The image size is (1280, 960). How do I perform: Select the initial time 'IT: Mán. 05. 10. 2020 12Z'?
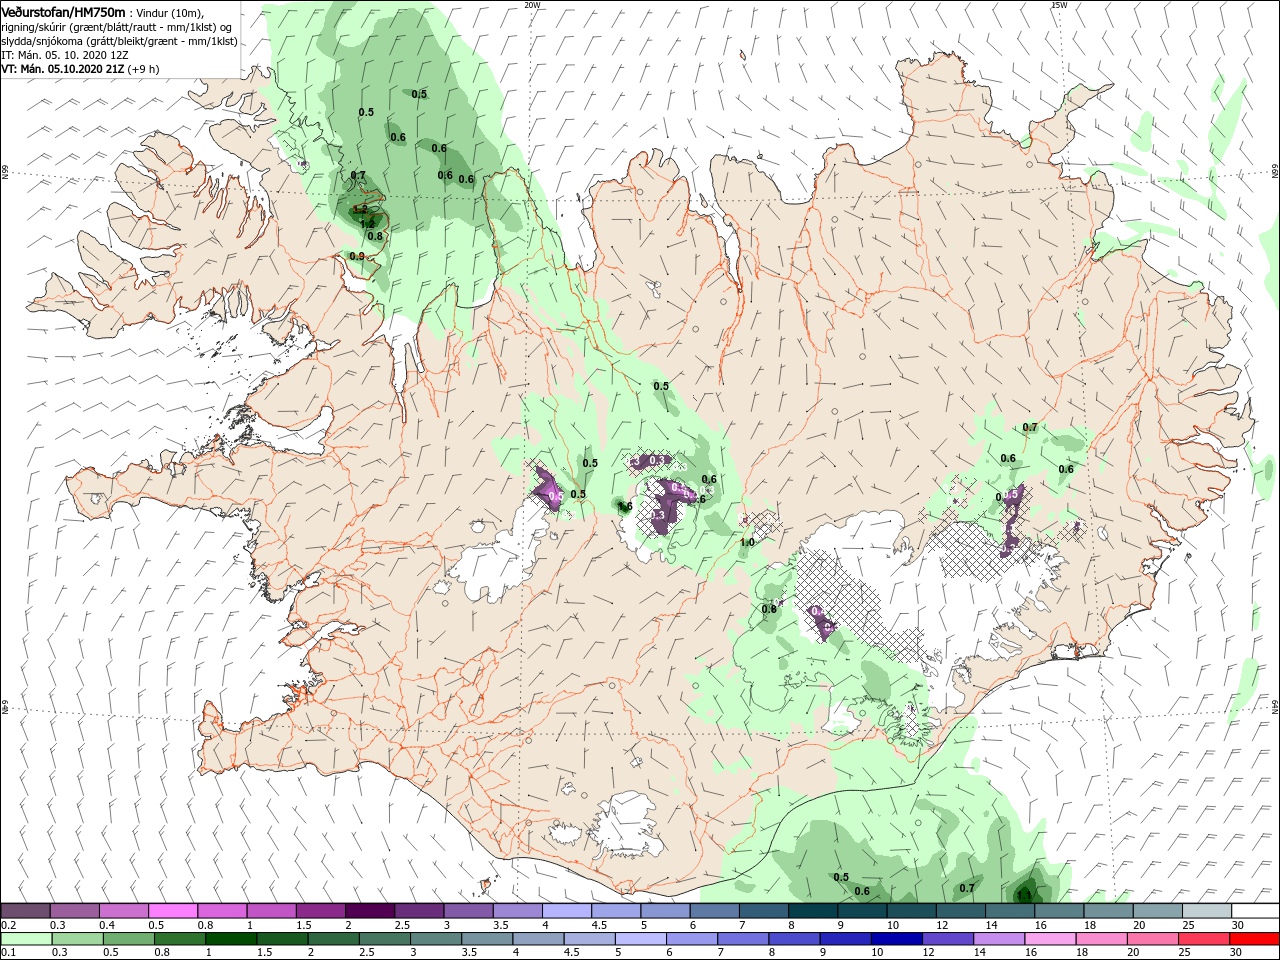[66, 55]
